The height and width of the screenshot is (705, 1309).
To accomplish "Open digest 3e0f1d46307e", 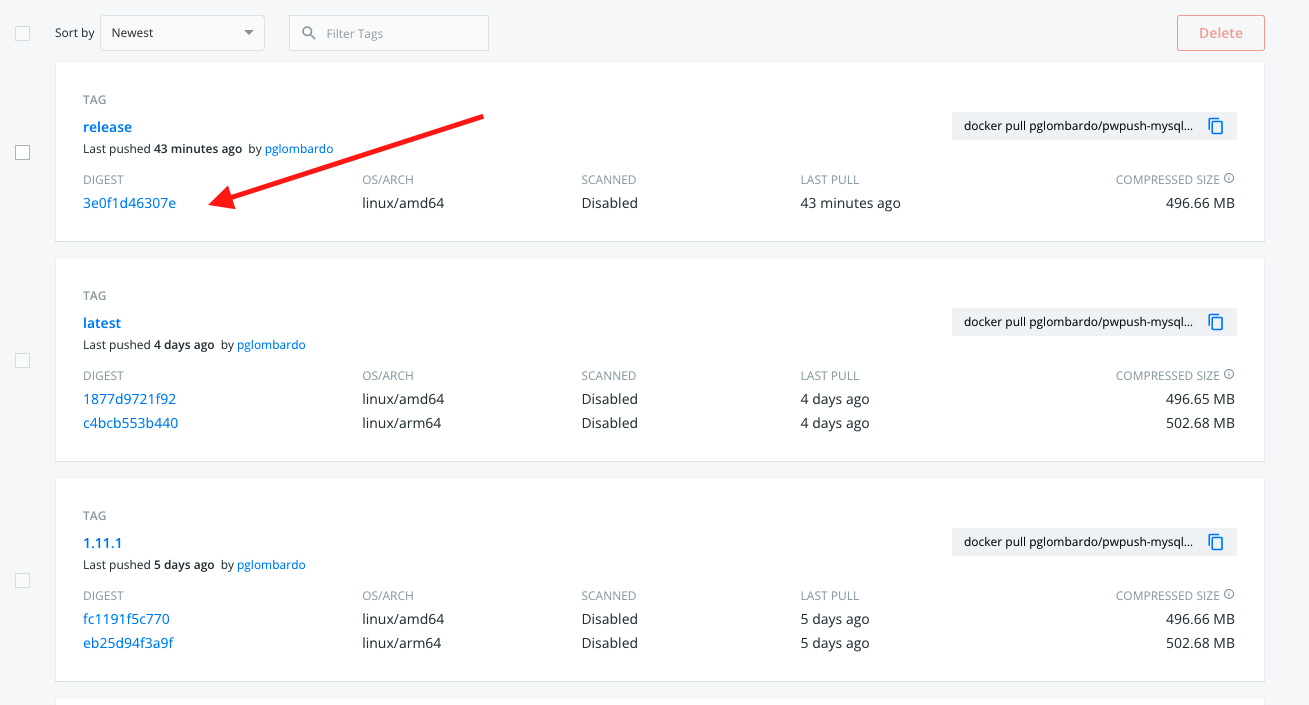I will pyautogui.click(x=129, y=203).
